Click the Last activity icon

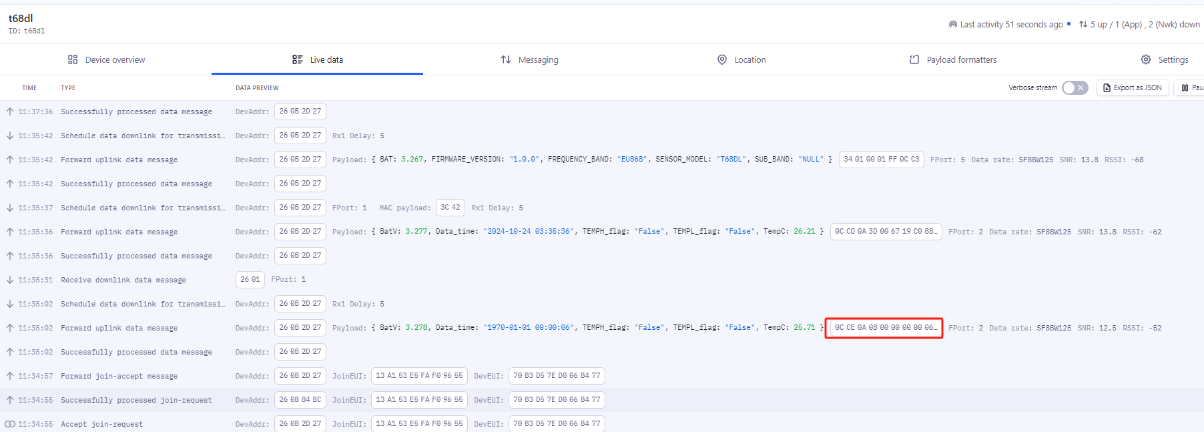(x=951, y=23)
